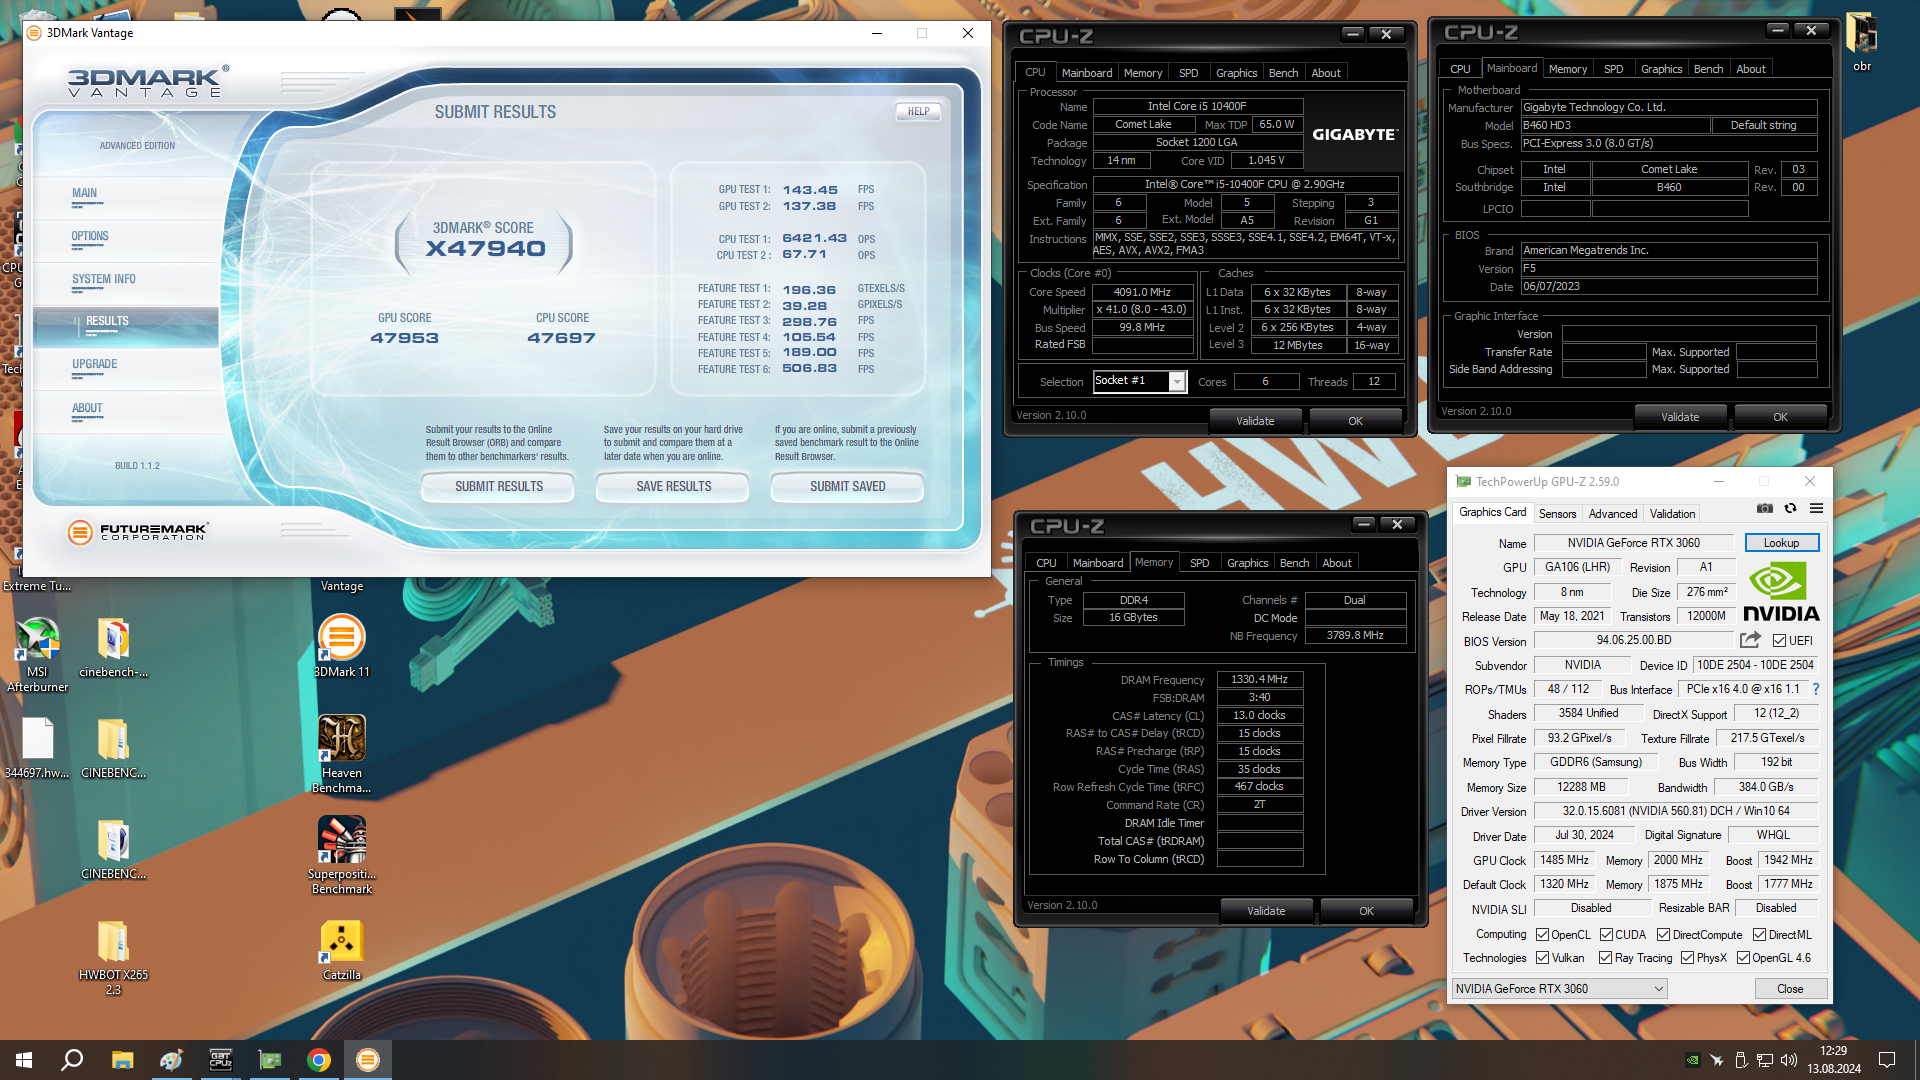Click the Lookup button in GPU-Z
Image resolution: width=1920 pixels, height=1080 pixels.
pyautogui.click(x=1781, y=543)
